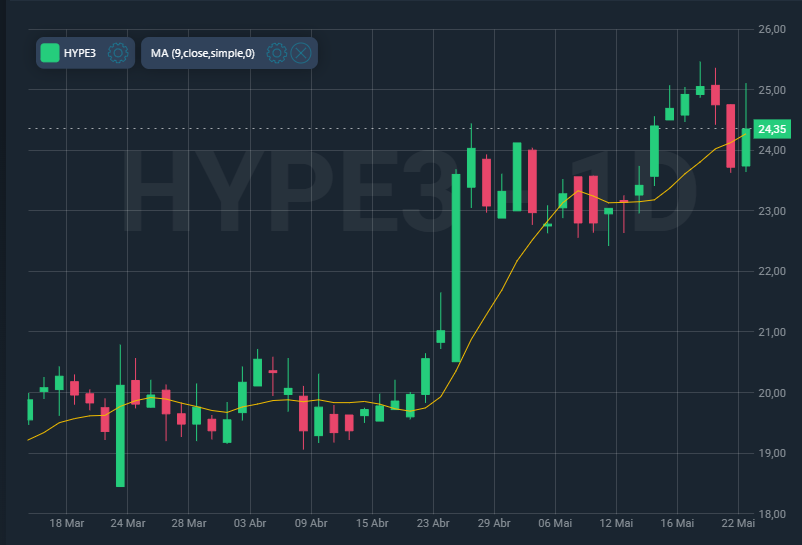Click the 09 Abr date label
Screen dimensions: 802x545
tap(311, 523)
